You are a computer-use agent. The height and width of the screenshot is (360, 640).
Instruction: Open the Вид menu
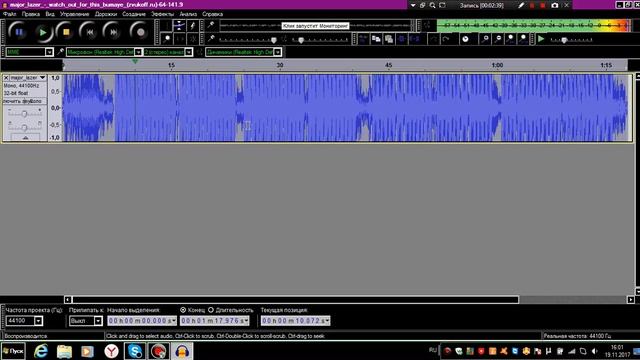click(50, 14)
